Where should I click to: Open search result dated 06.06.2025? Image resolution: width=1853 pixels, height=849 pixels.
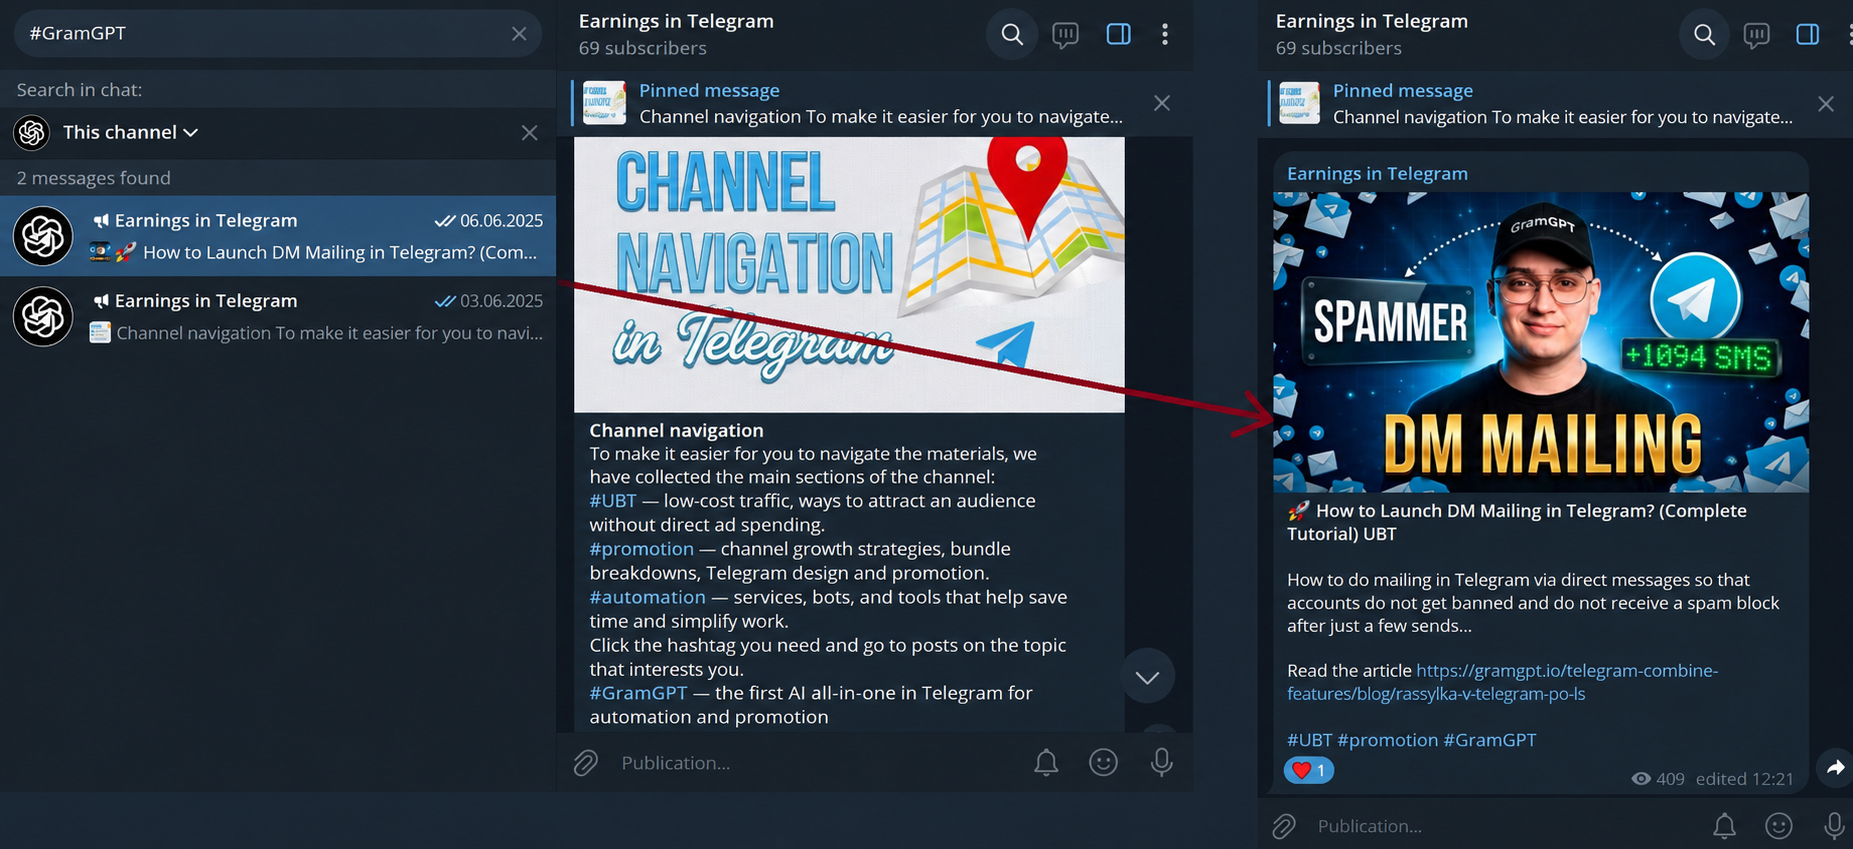tap(278, 236)
